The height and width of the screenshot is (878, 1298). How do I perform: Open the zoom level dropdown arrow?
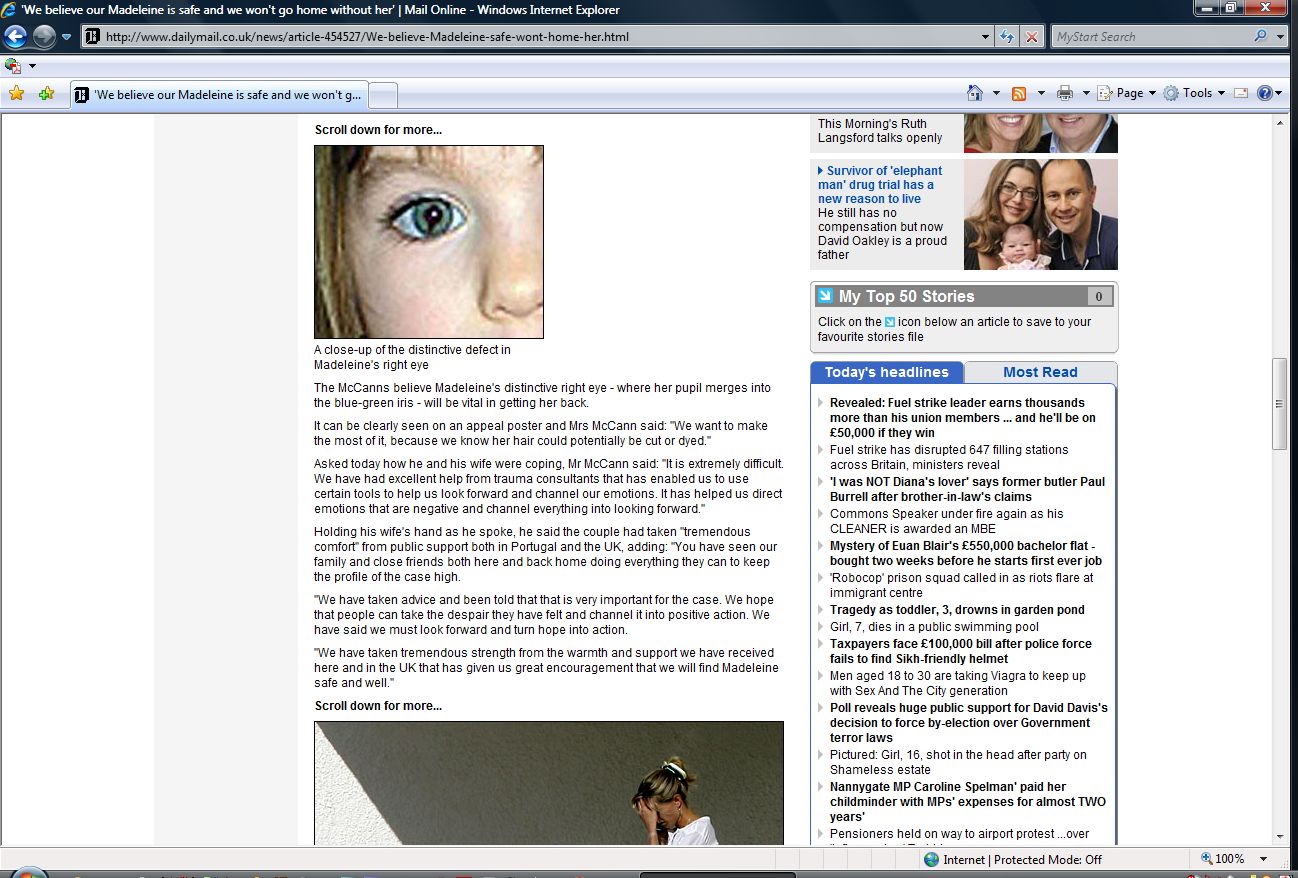1264,859
